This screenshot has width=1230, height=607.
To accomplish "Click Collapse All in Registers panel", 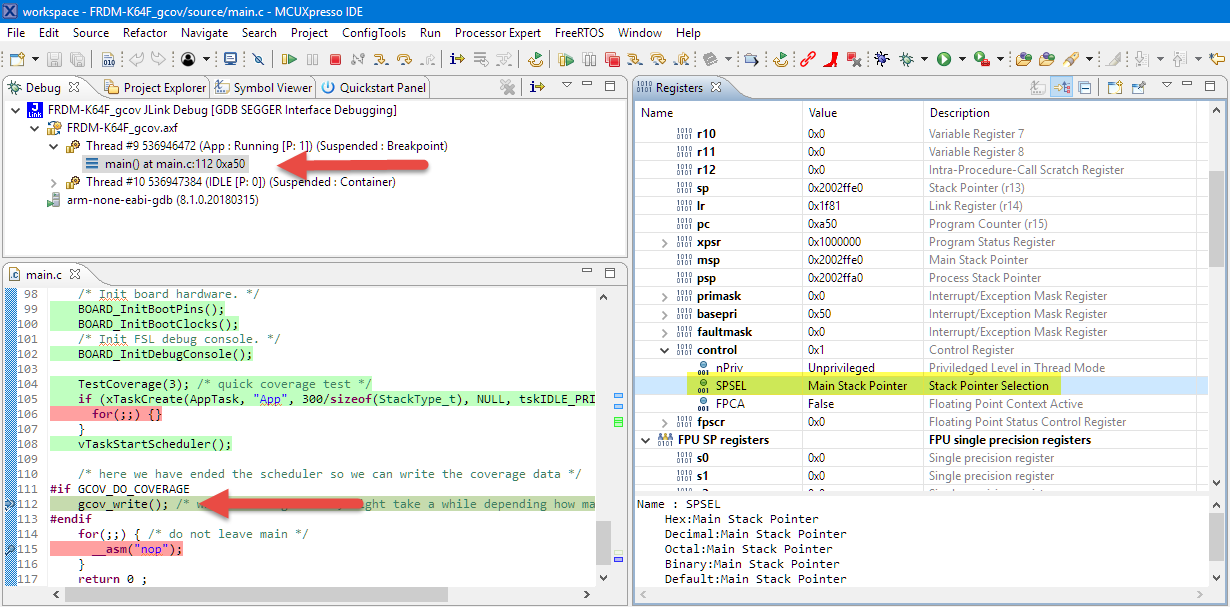I will pyautogui.click(x=1085, y=88).
